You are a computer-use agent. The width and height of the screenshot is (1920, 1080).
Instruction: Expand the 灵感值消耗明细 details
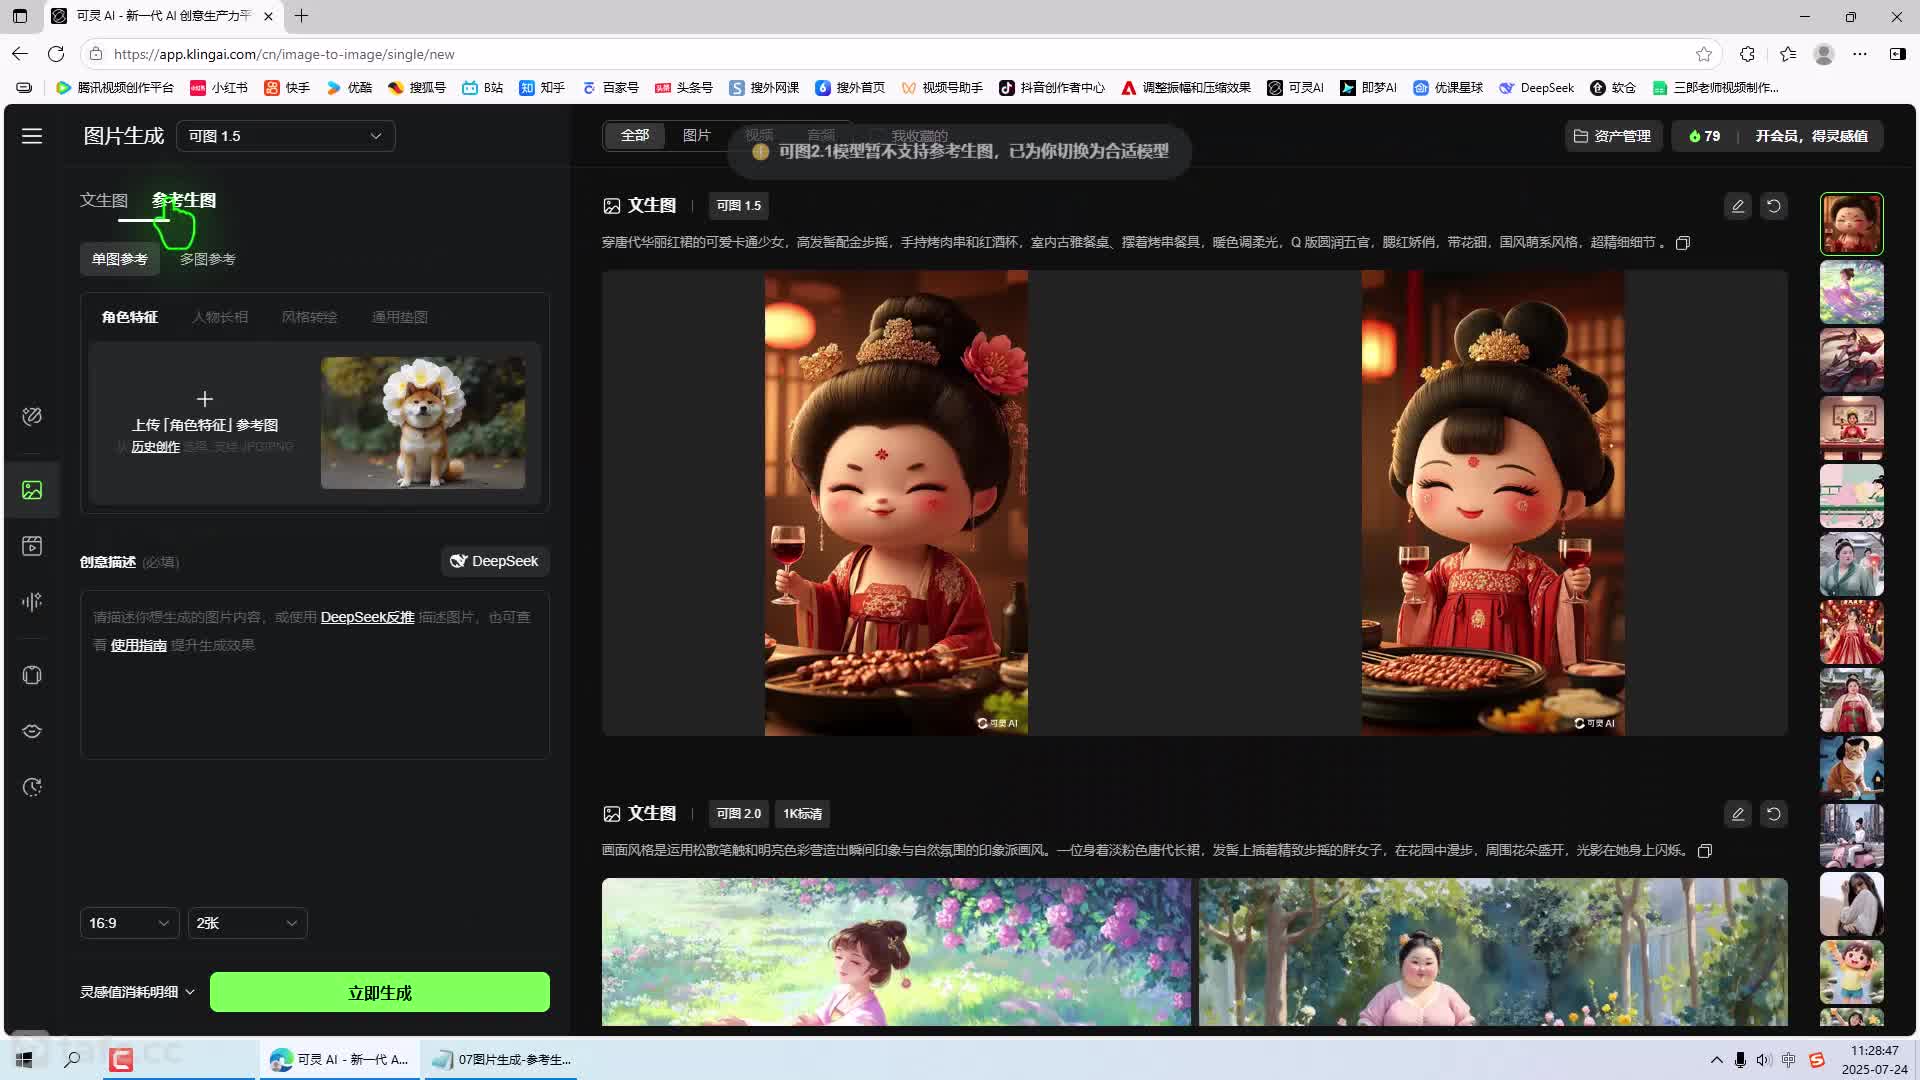tap(137, 992)
